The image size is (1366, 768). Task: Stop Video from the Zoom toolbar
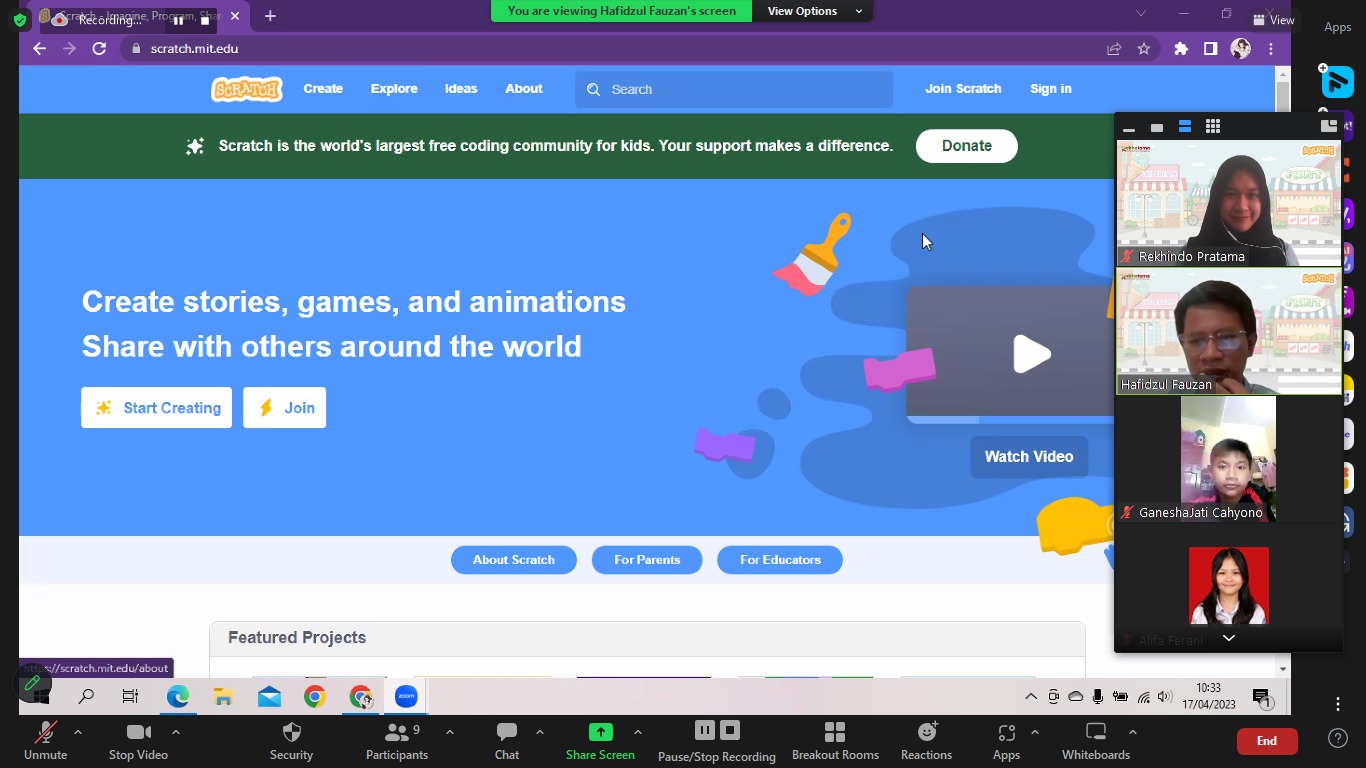tap(138, 740)
